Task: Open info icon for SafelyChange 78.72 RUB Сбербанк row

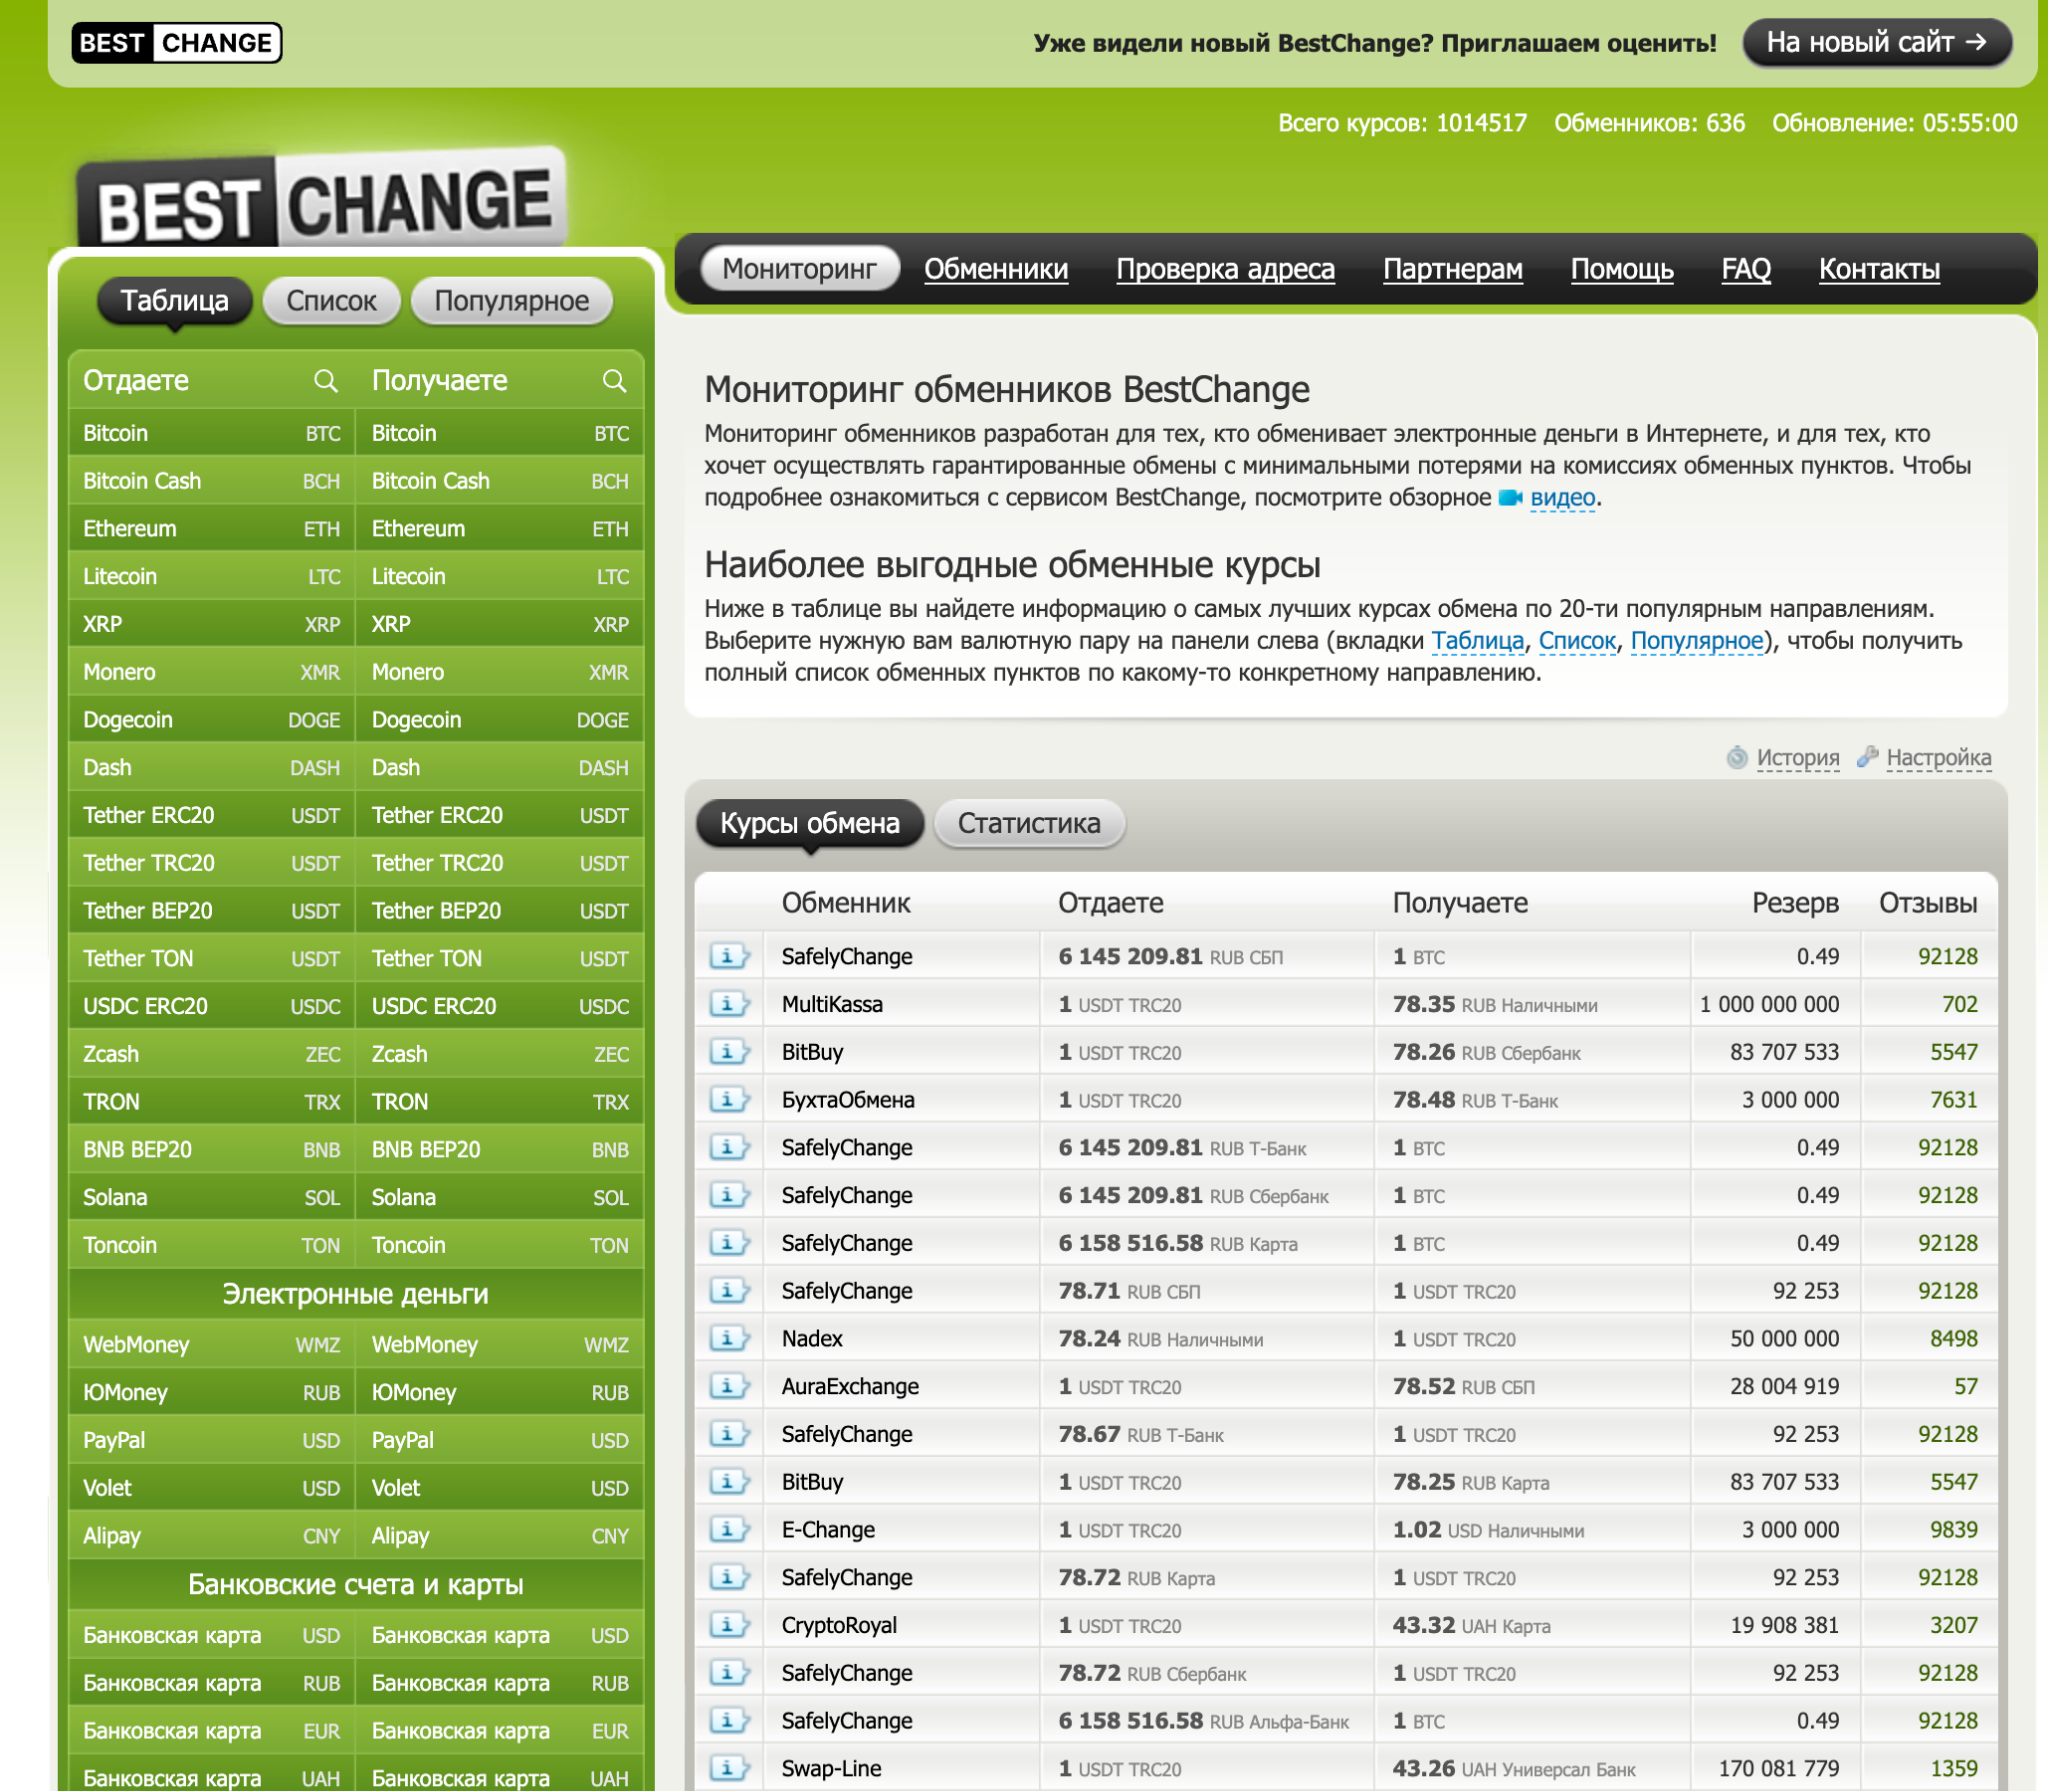Action: click(729, 1673)
